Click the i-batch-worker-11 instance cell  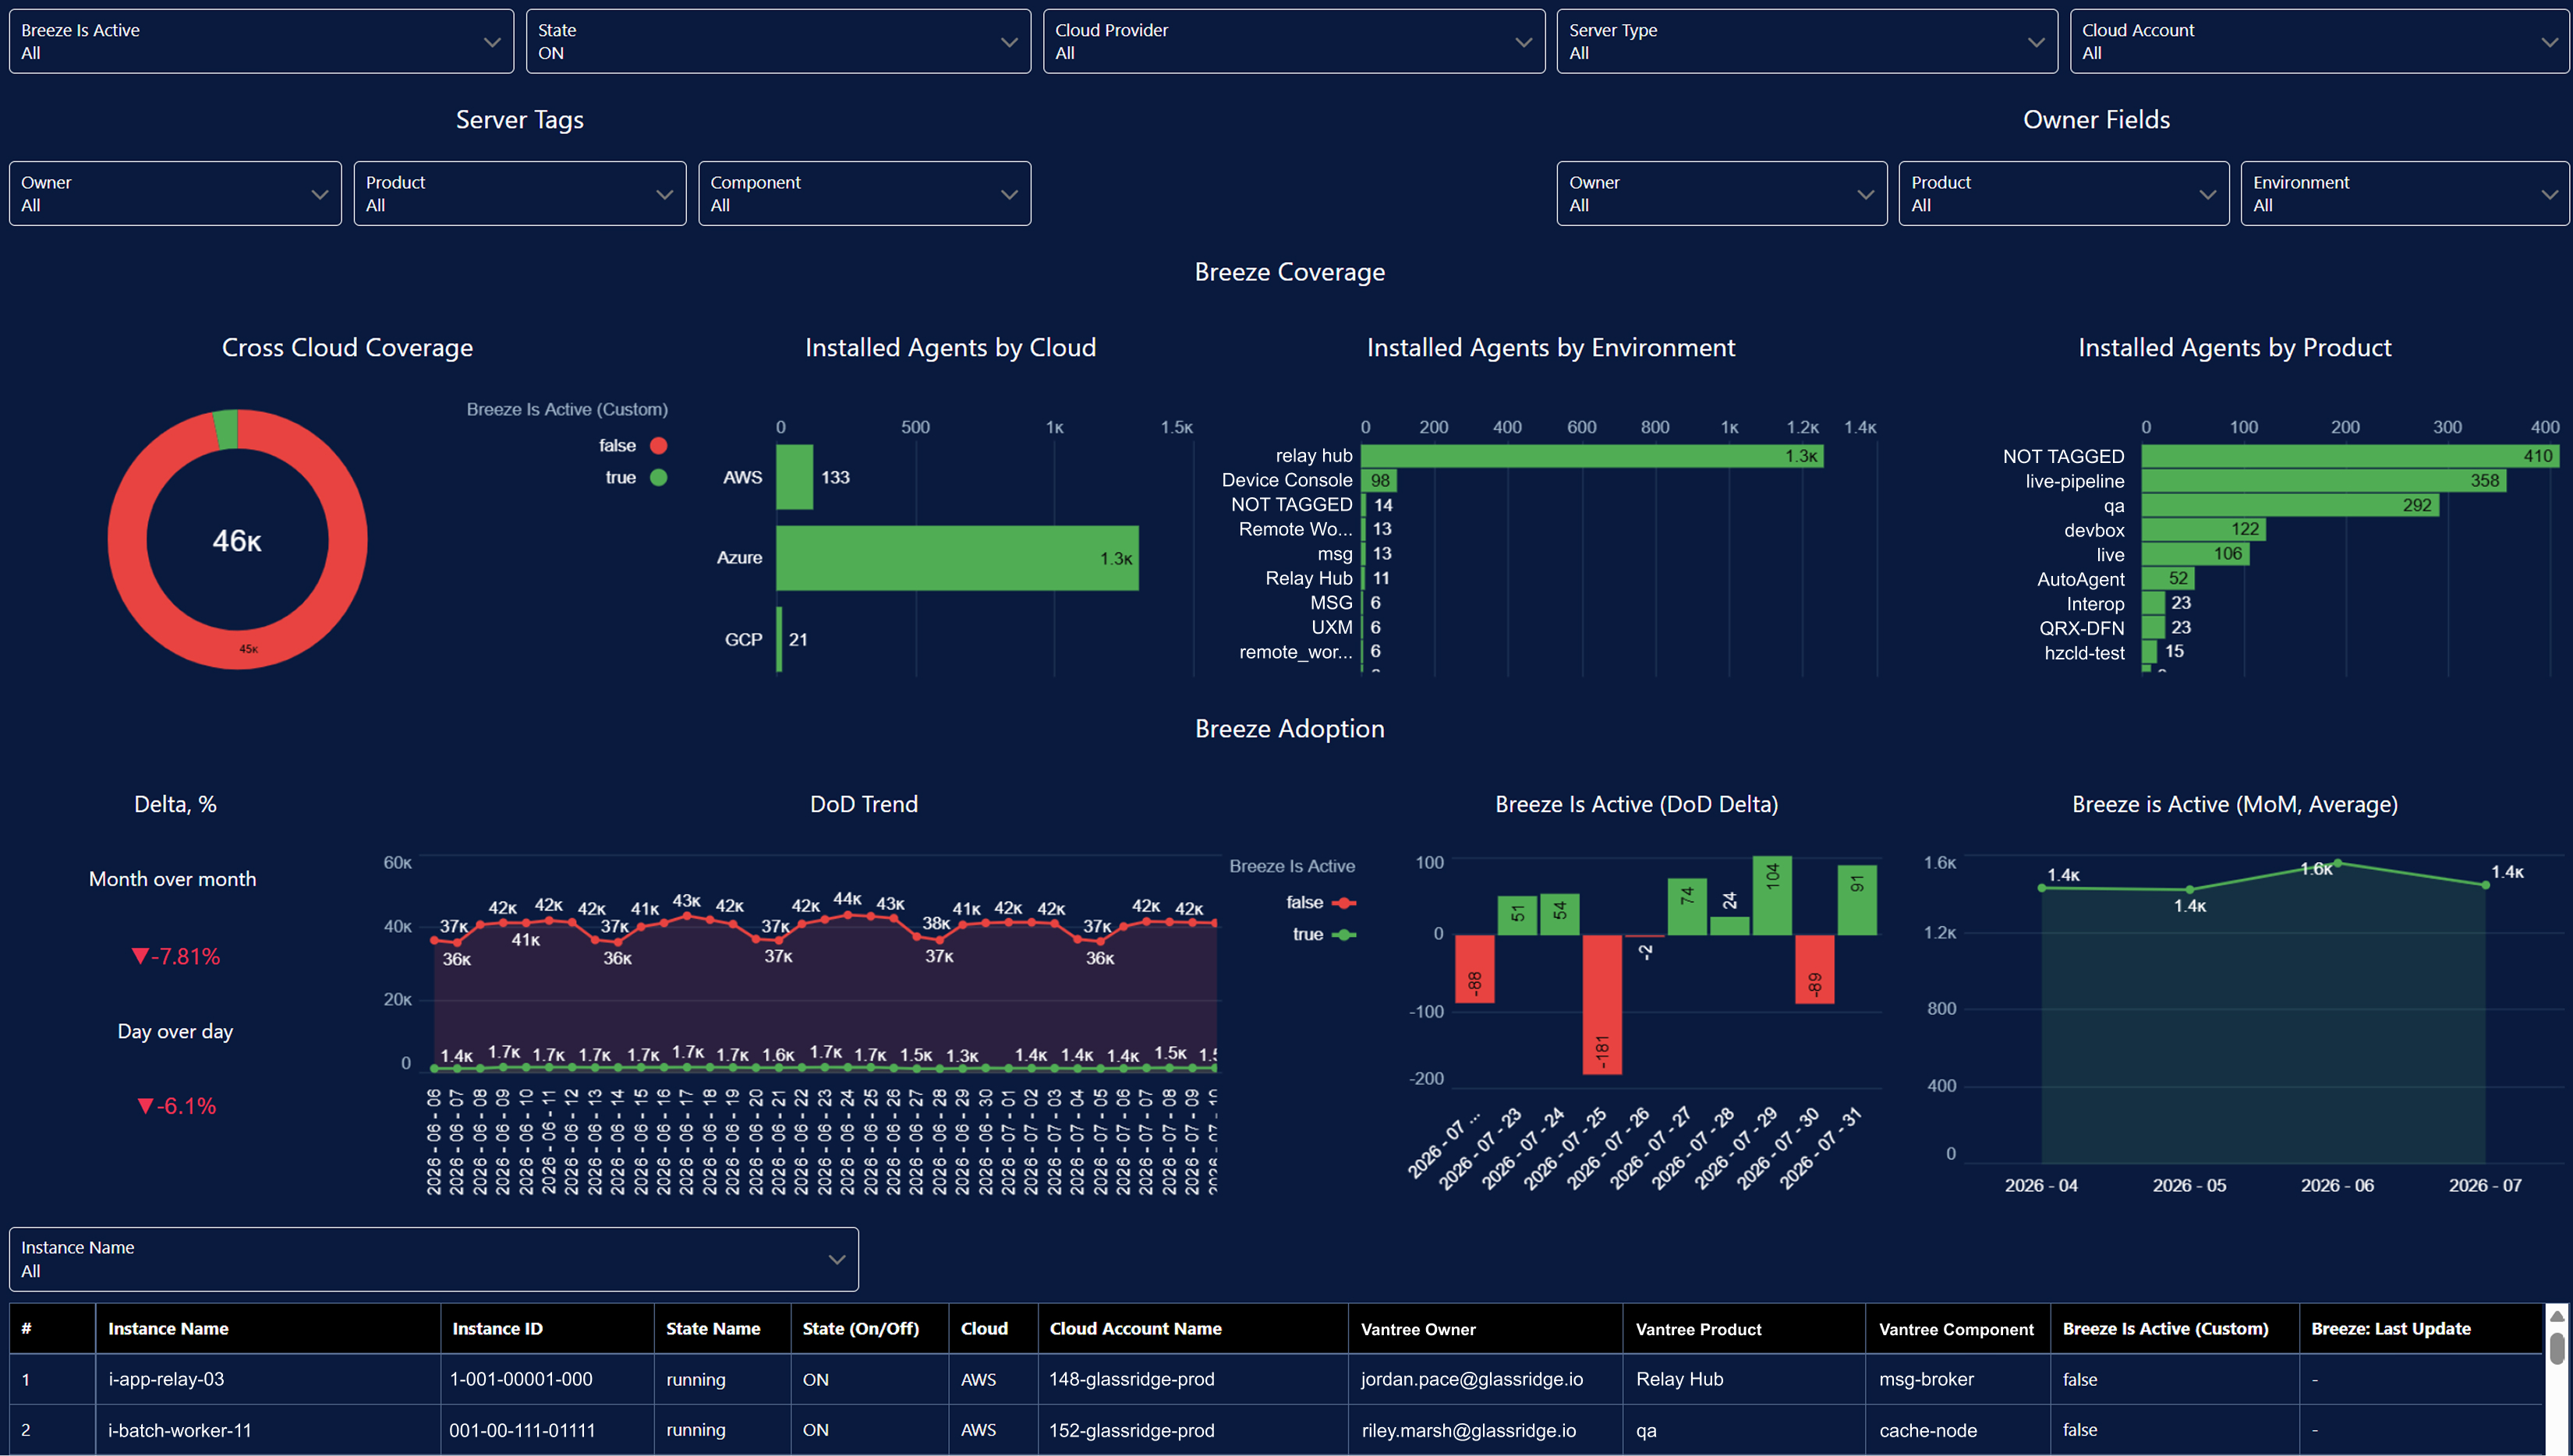268,1430
